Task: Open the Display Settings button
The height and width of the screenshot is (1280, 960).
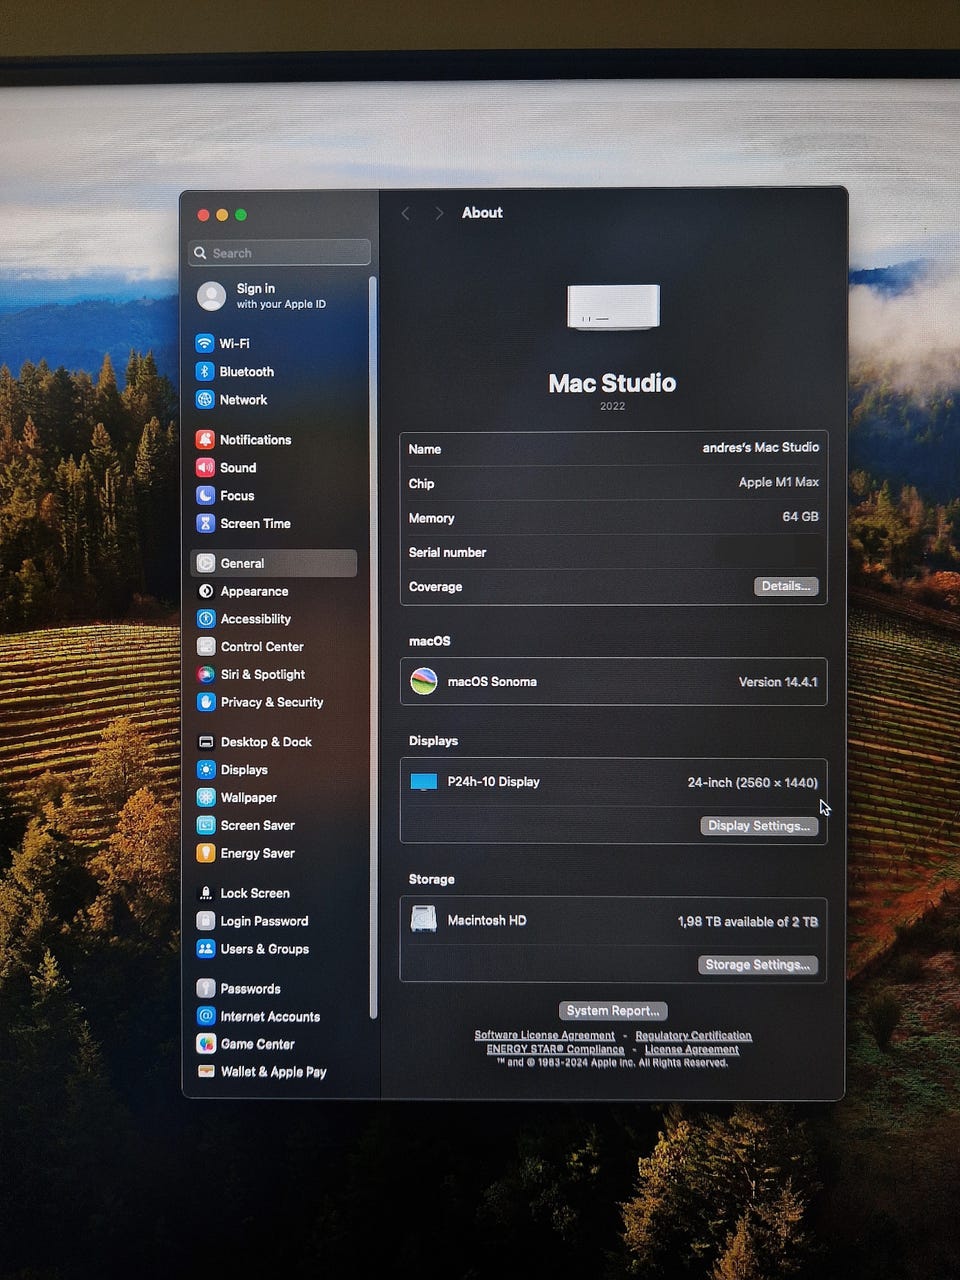Action: point(759,825)
